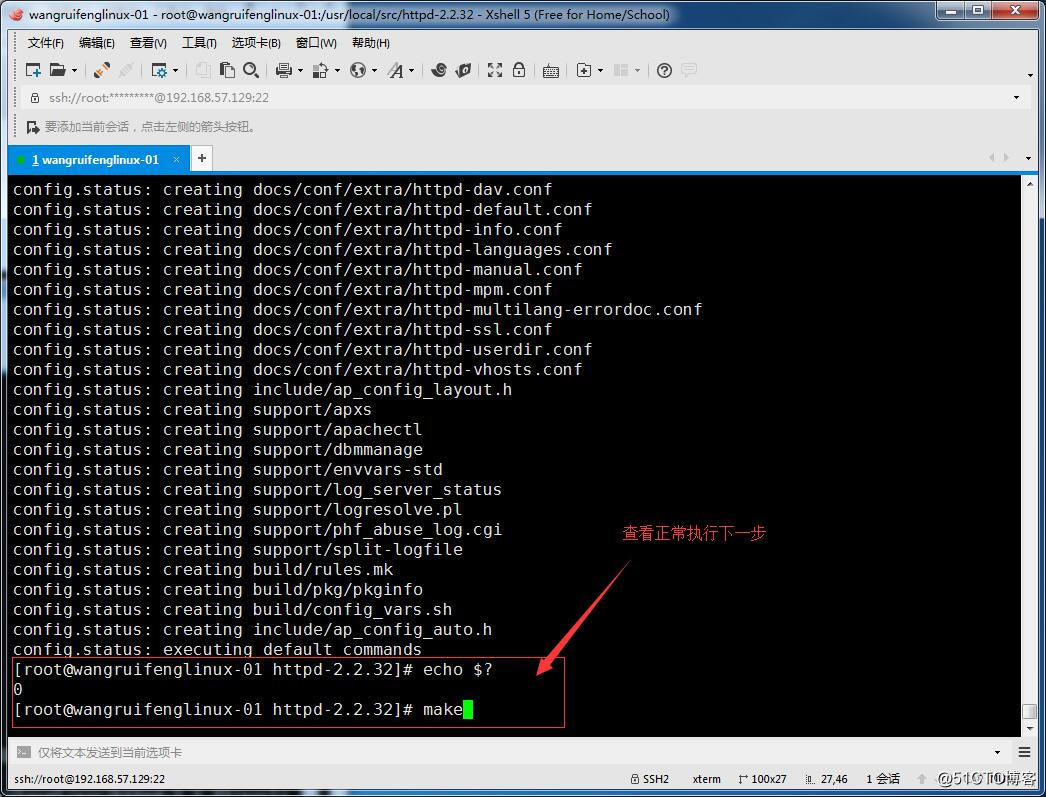Open the 查看(V) menu
Viewport: 1046px width, 797px height.
[148, 43]
